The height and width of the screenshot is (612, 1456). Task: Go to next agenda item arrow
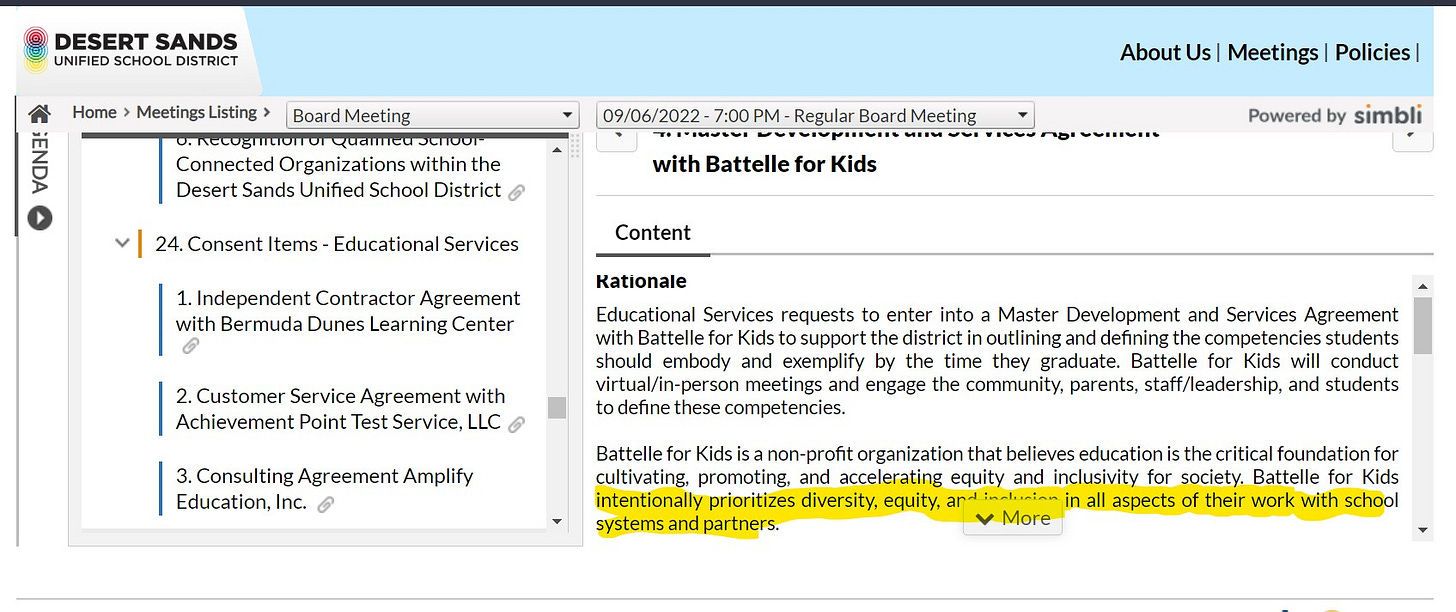point(1413,137)
